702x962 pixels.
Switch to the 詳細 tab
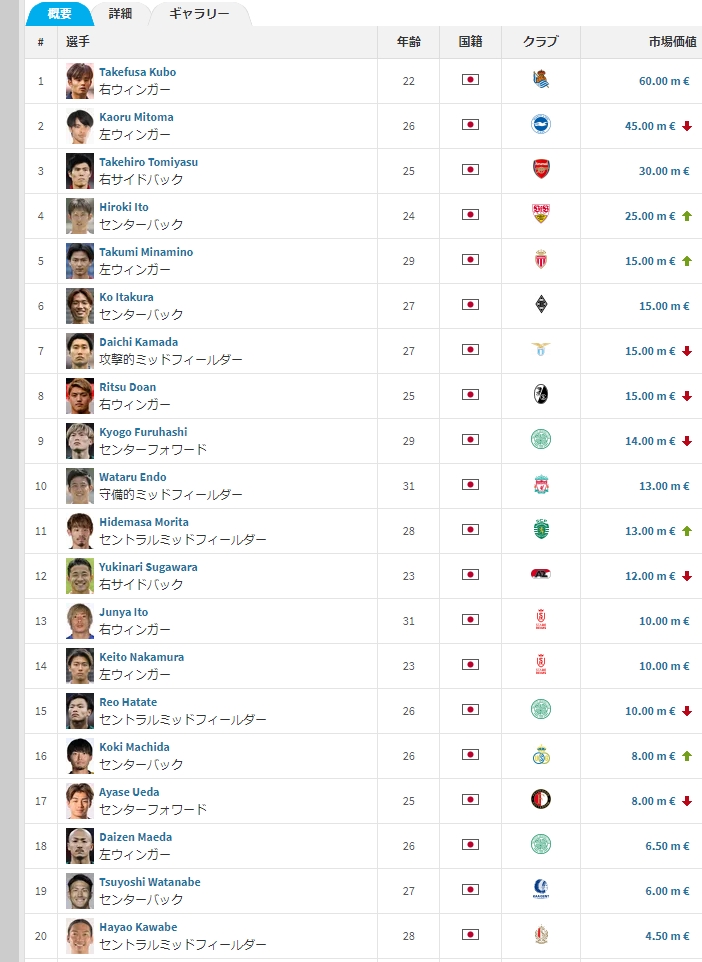[120, 14]
